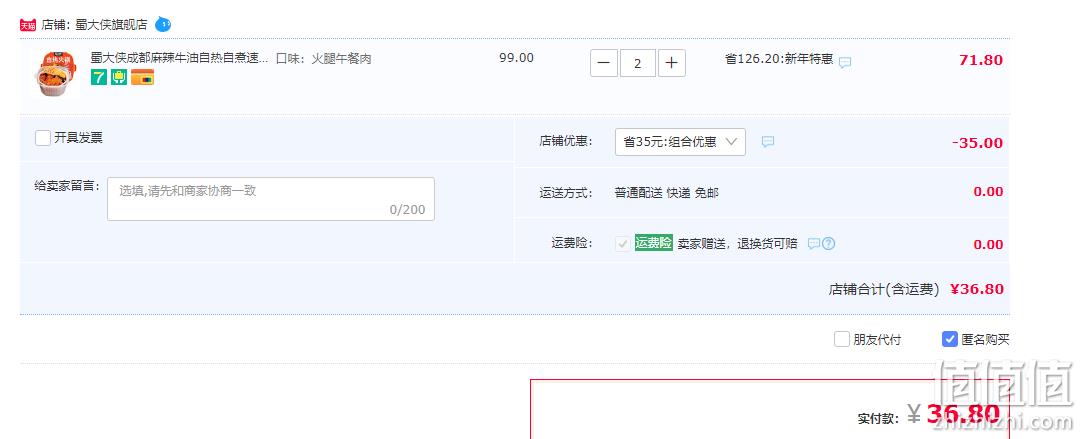This screenshot has height=439, width=1082.
Task: Click the store total ¥36.80
Action: [x=976, y=289]
